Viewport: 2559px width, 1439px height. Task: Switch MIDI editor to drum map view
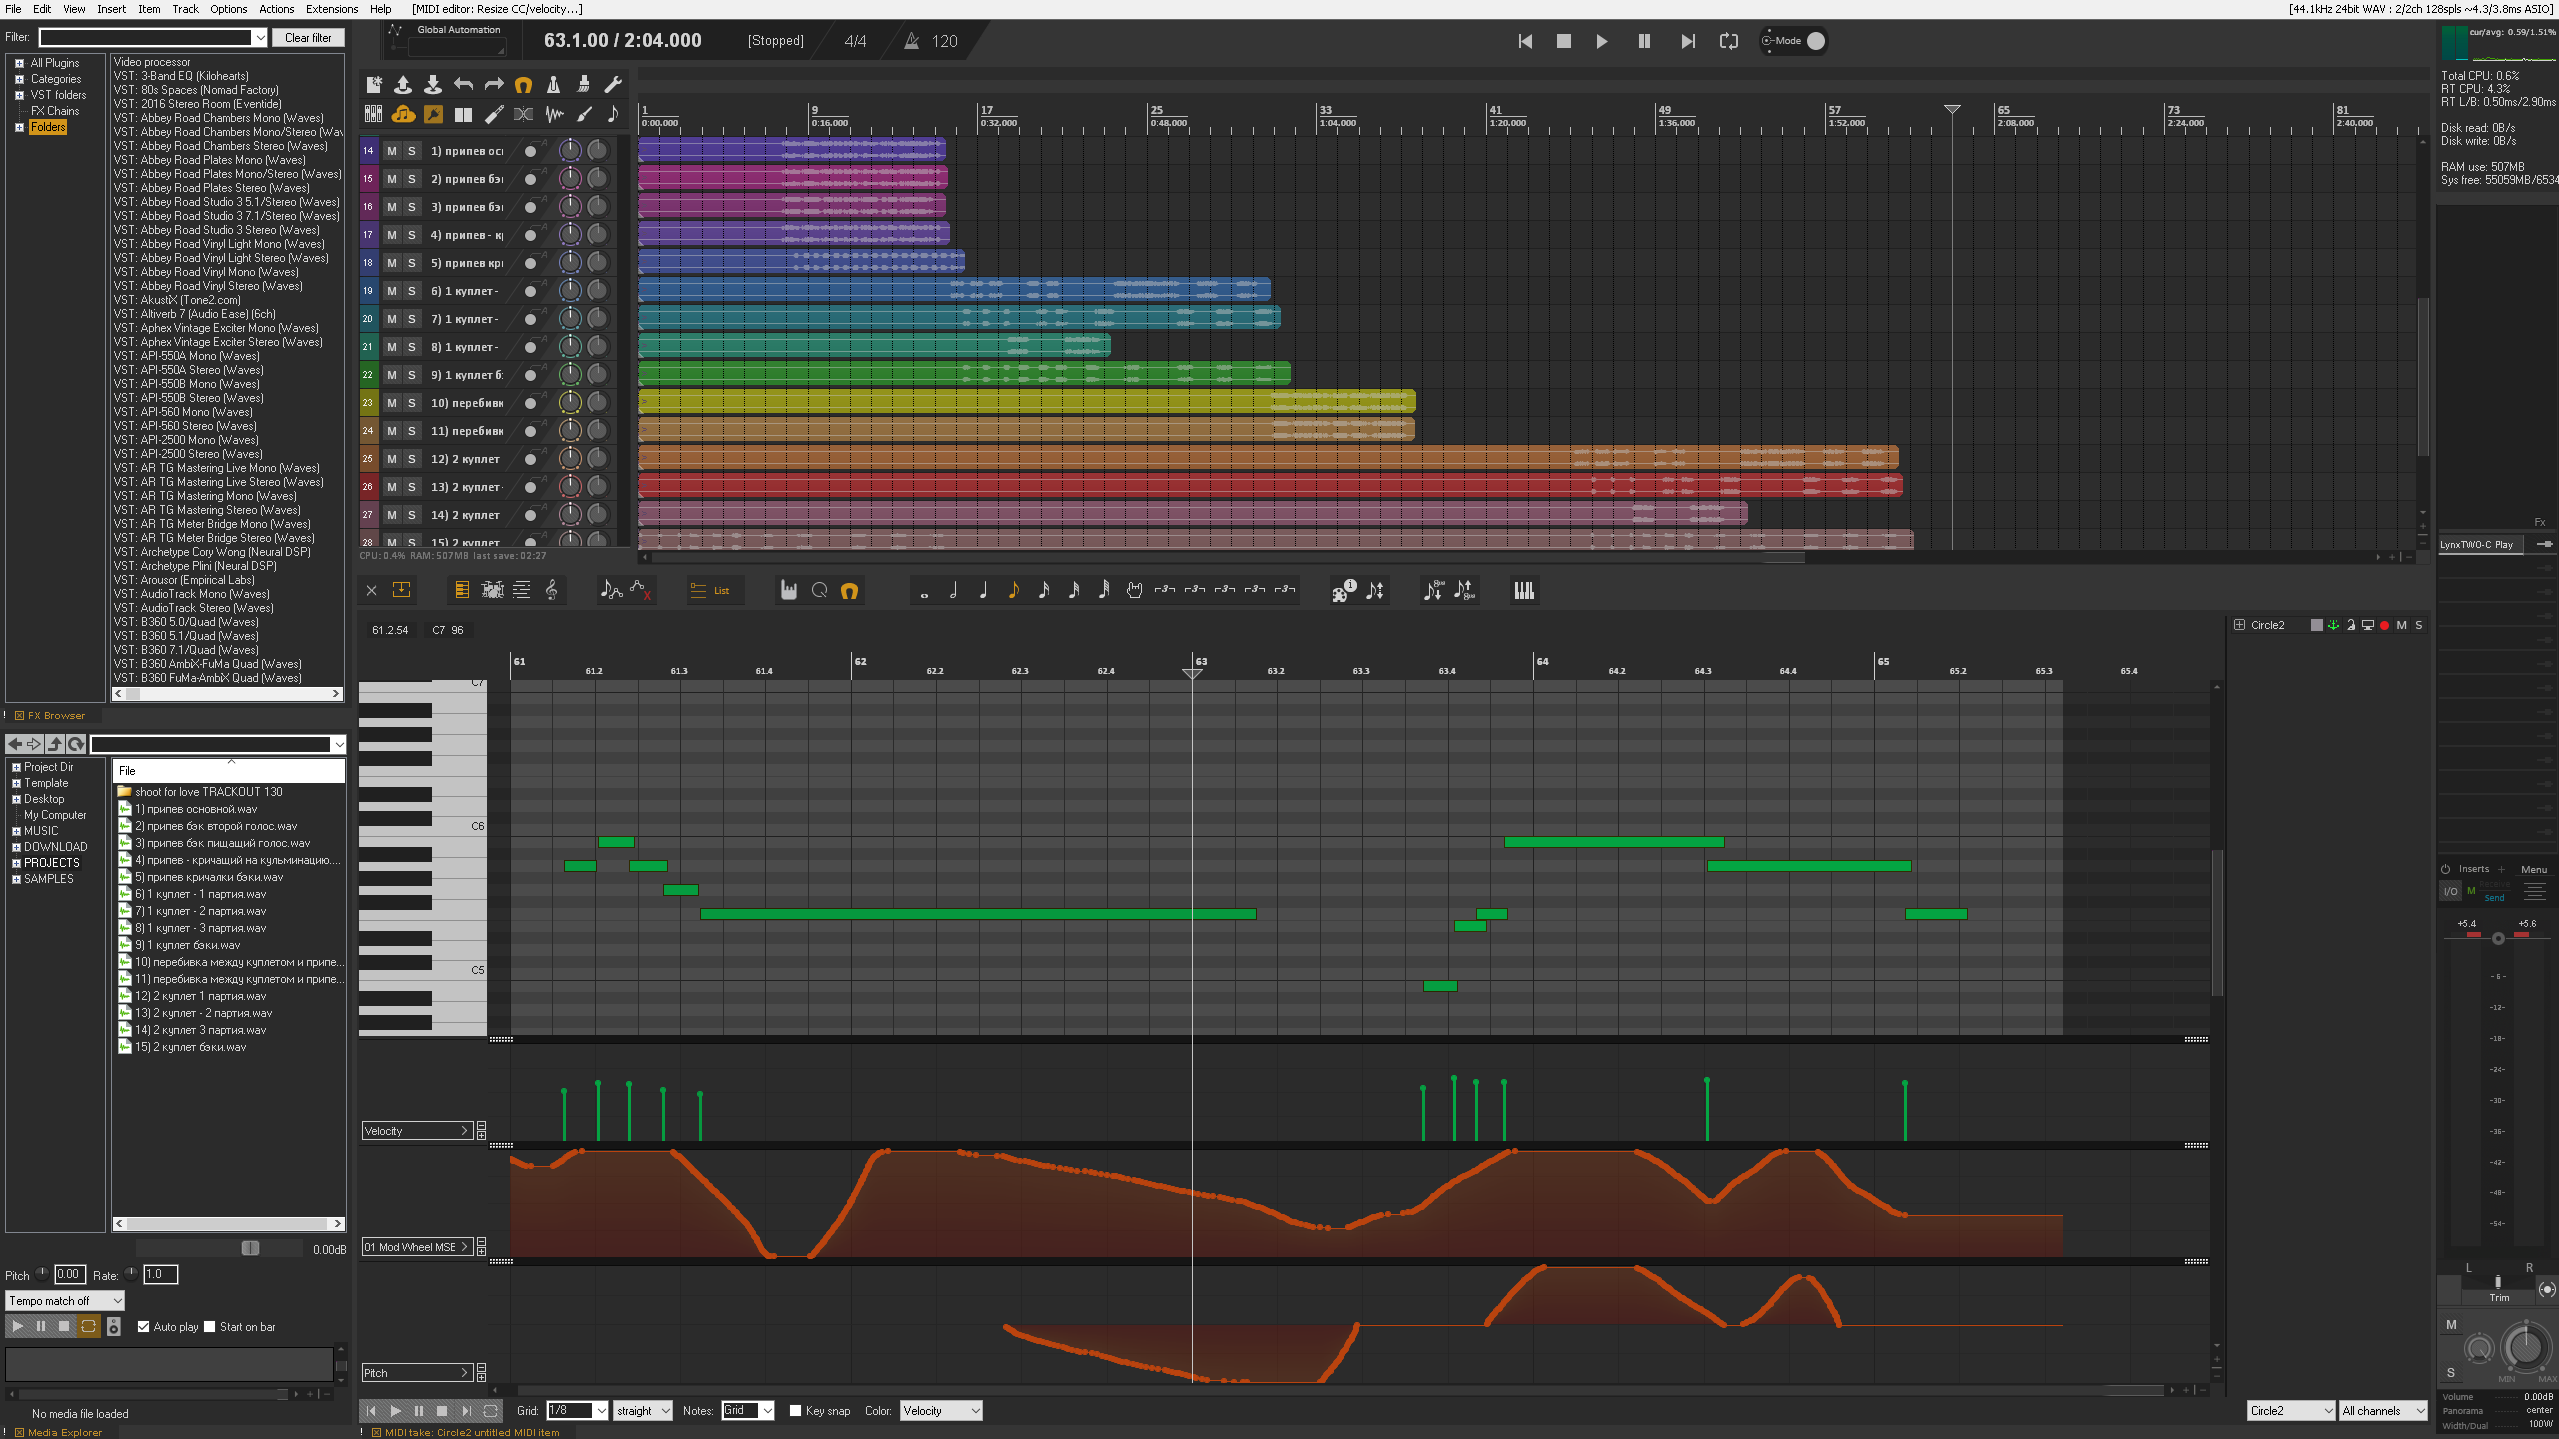(x=492, y=590)
